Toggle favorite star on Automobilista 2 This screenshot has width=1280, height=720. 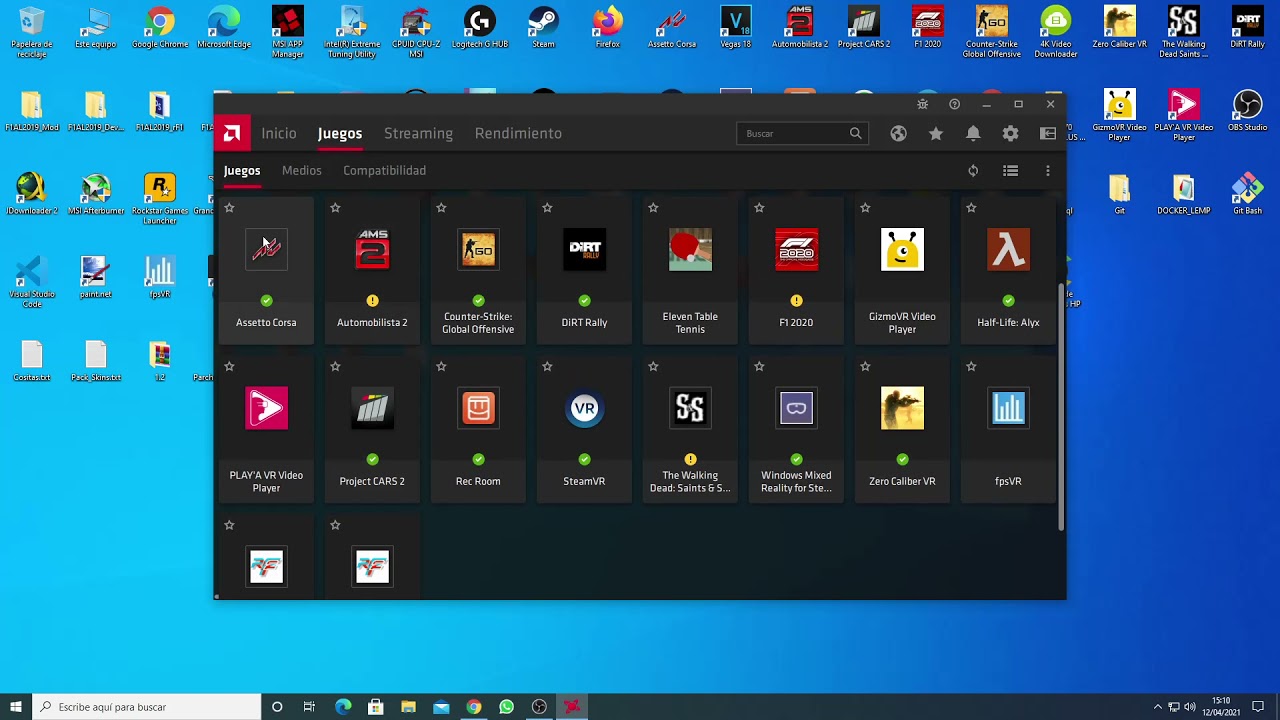(335, 208)
